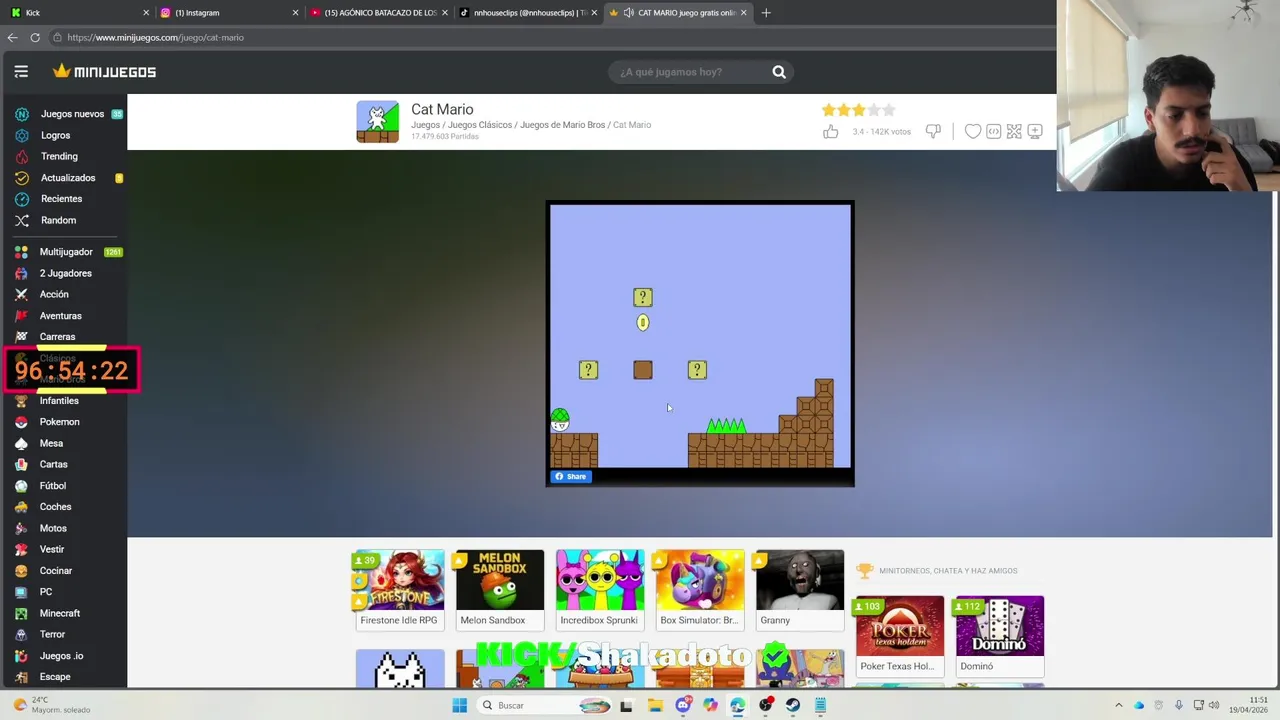Viewport: 1280px width, 720px height.
Task: Open 'Logros' in sidebar
Action: tap(55, 135)
